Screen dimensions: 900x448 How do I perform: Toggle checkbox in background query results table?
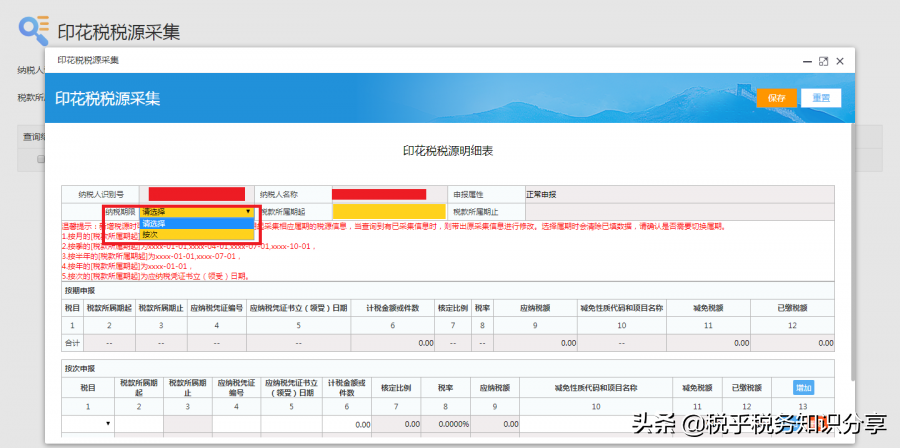coord(41,159)
